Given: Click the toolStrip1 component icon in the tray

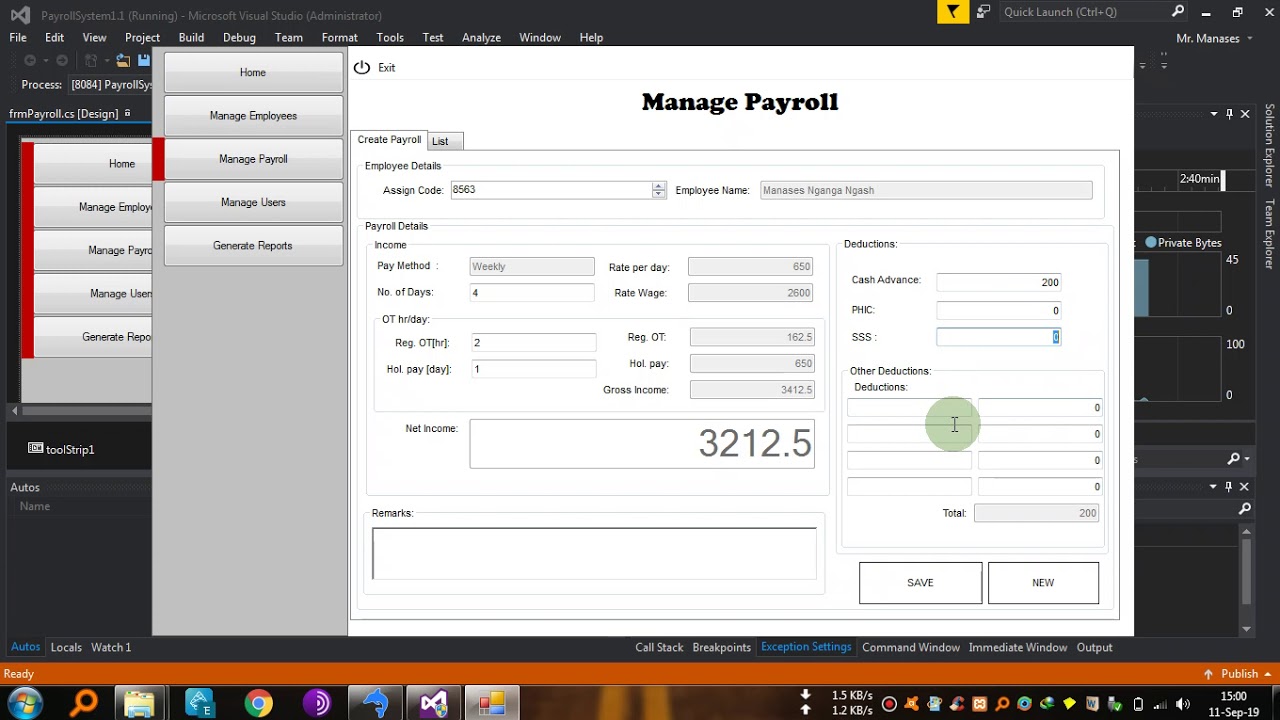Looking at the screenshot, I should (x=35, y=449).
